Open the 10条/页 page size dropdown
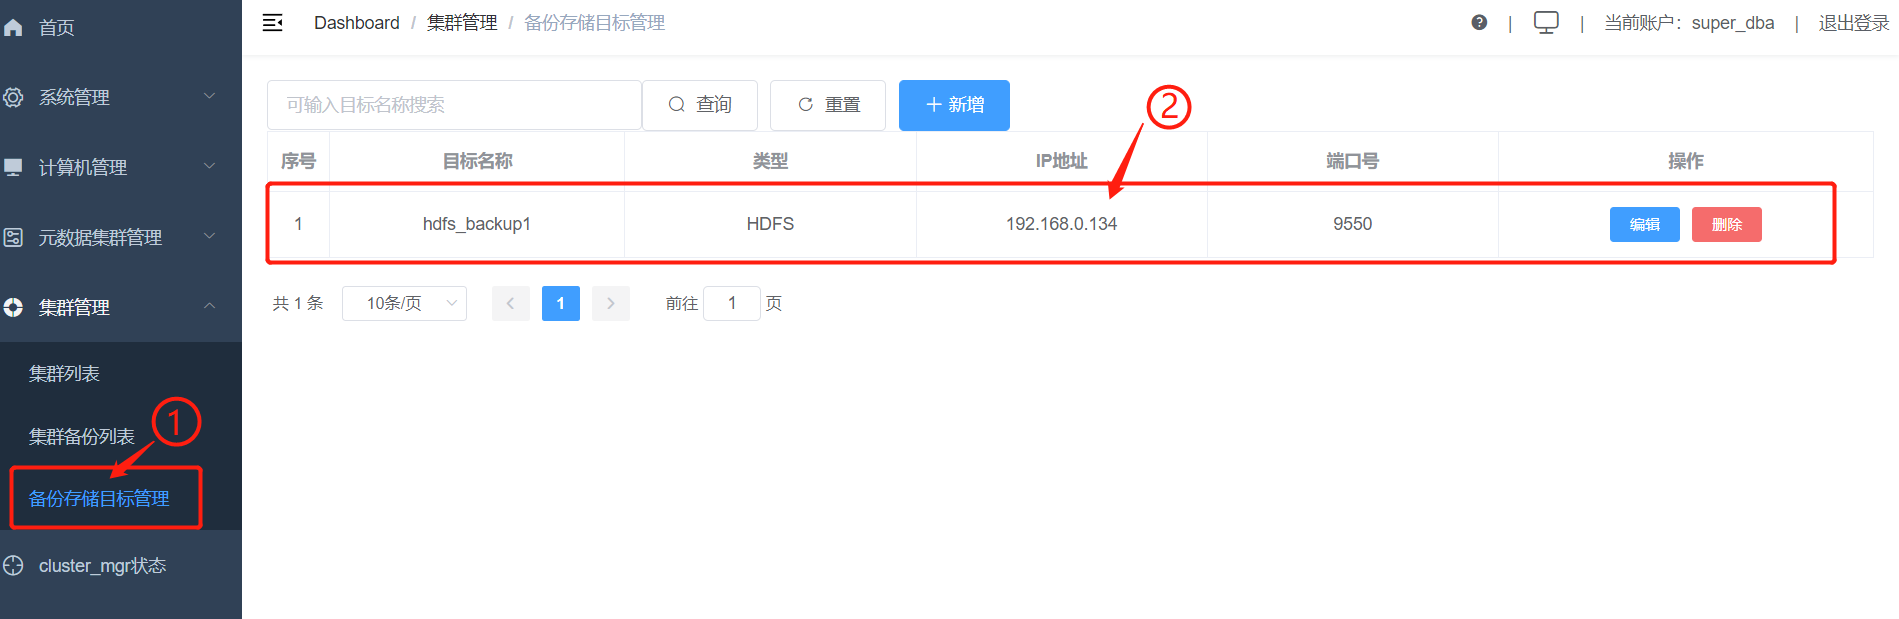Image resolution: width=1899 pixels, height=619 pixels. click(404, 303)
